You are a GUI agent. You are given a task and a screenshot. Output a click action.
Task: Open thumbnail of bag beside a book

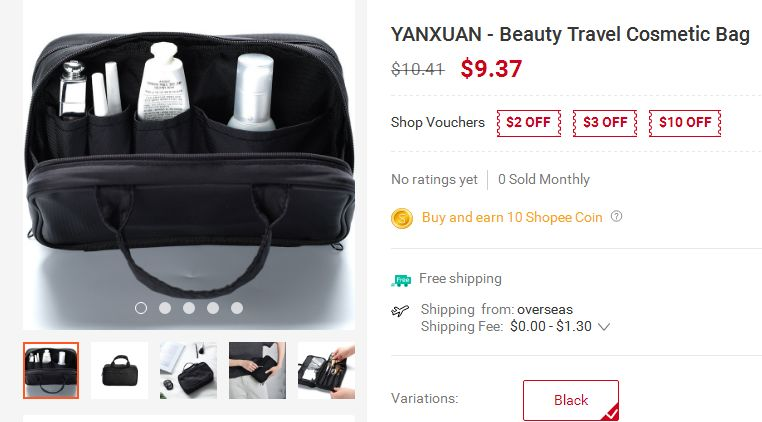click(189, 370)
